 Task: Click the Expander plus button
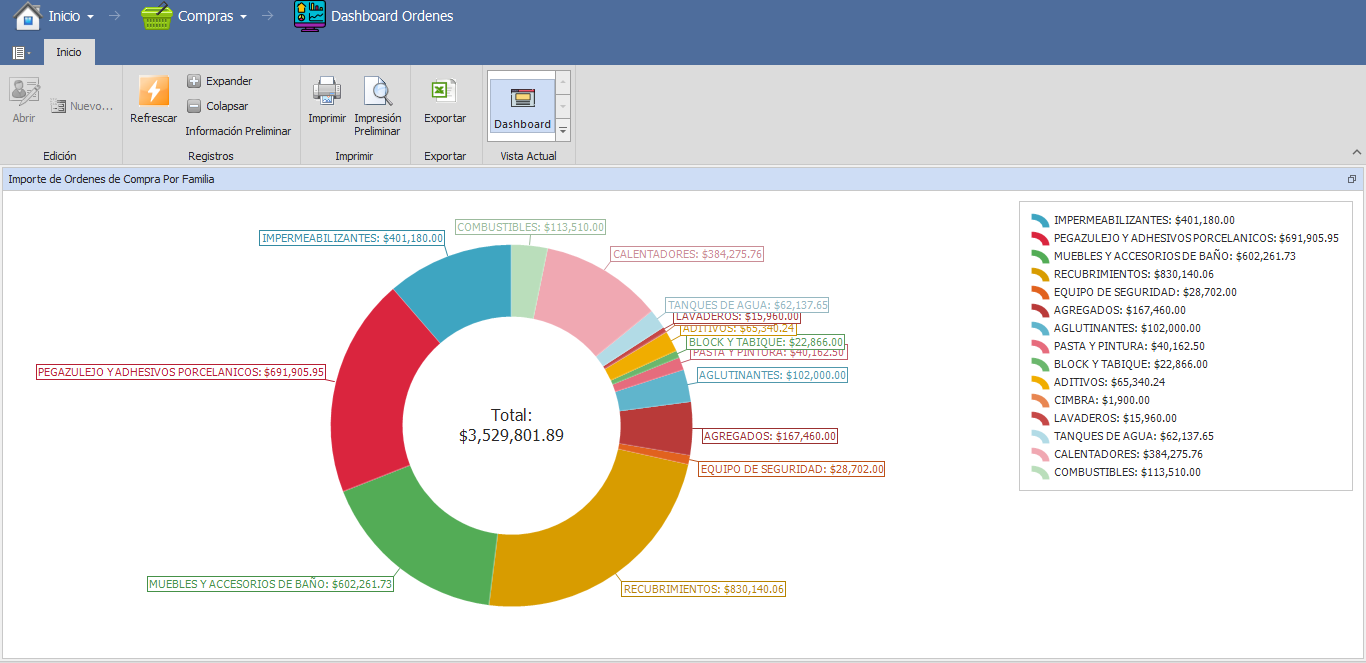pyautogui.click(x=219, y=81)
